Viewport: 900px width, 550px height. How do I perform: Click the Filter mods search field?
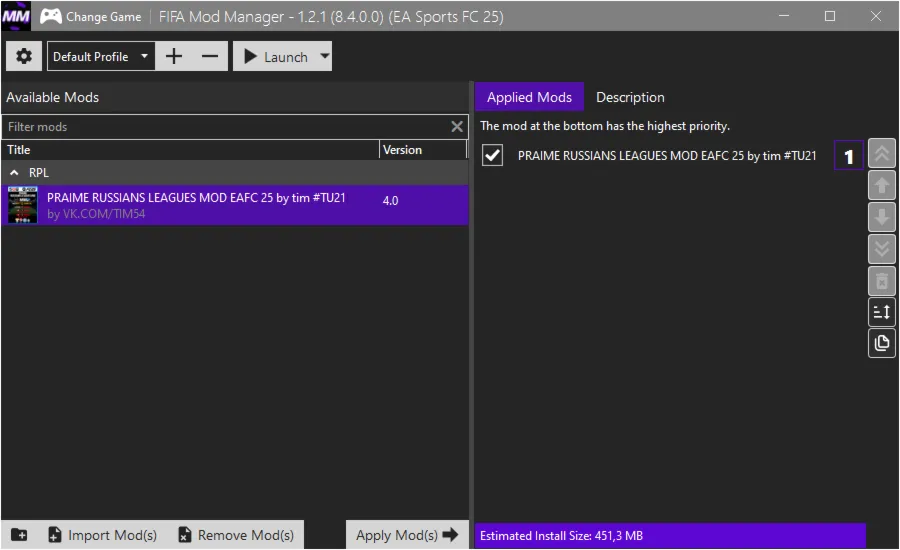227,127
